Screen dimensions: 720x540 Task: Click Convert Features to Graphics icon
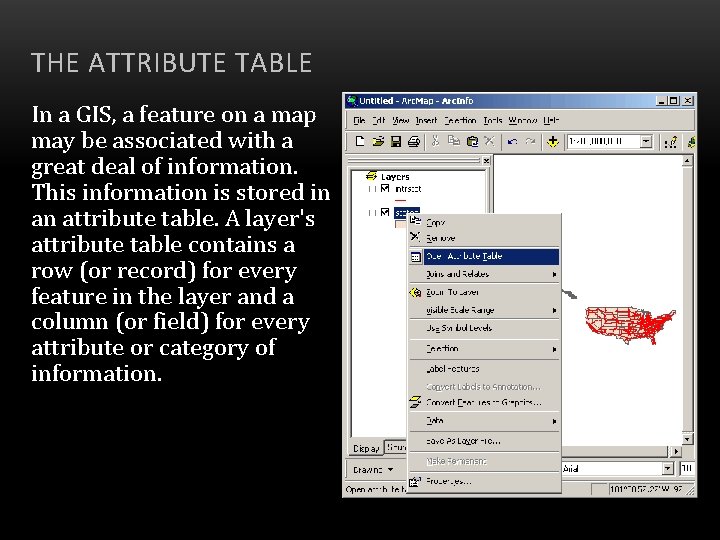tap(416, 402)
